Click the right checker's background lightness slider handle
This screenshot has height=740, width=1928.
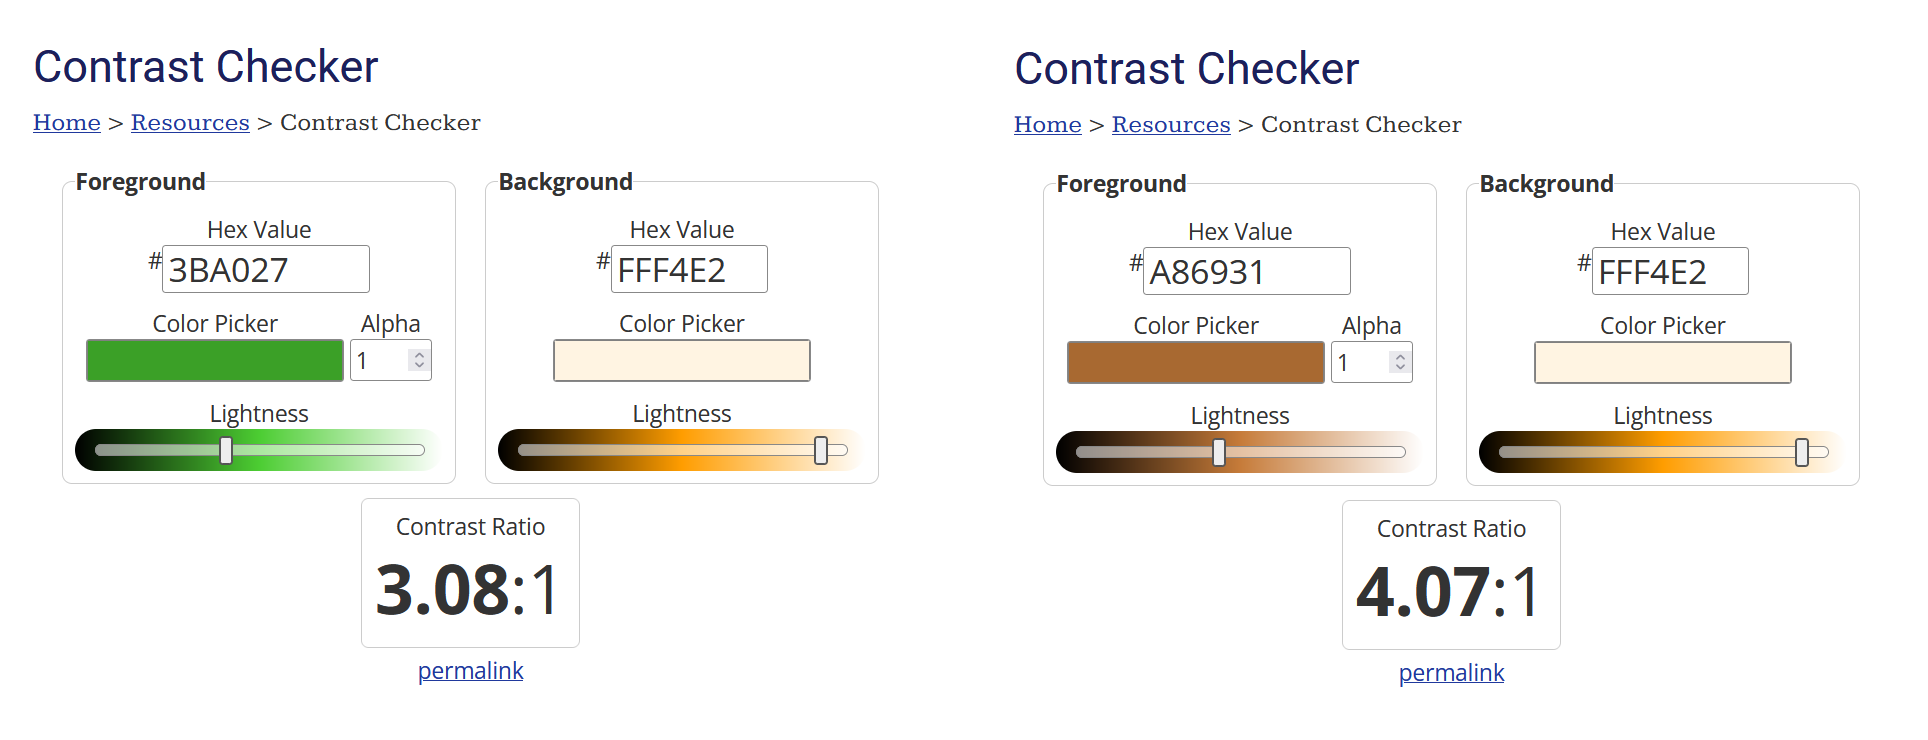coord(1802,452)
